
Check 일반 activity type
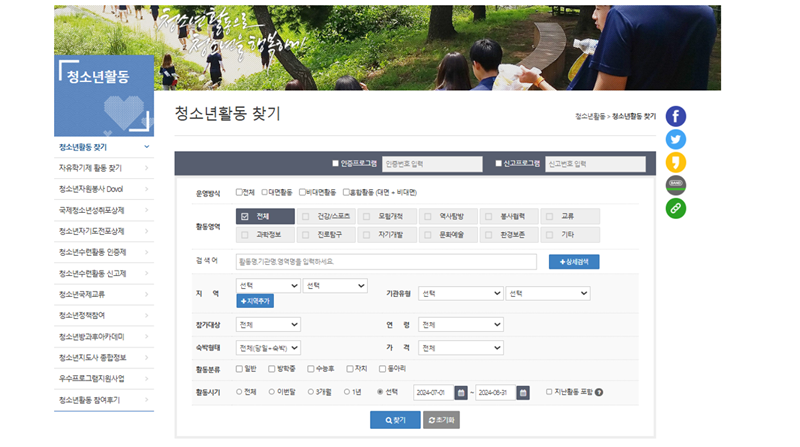click(x=239, y=368)
